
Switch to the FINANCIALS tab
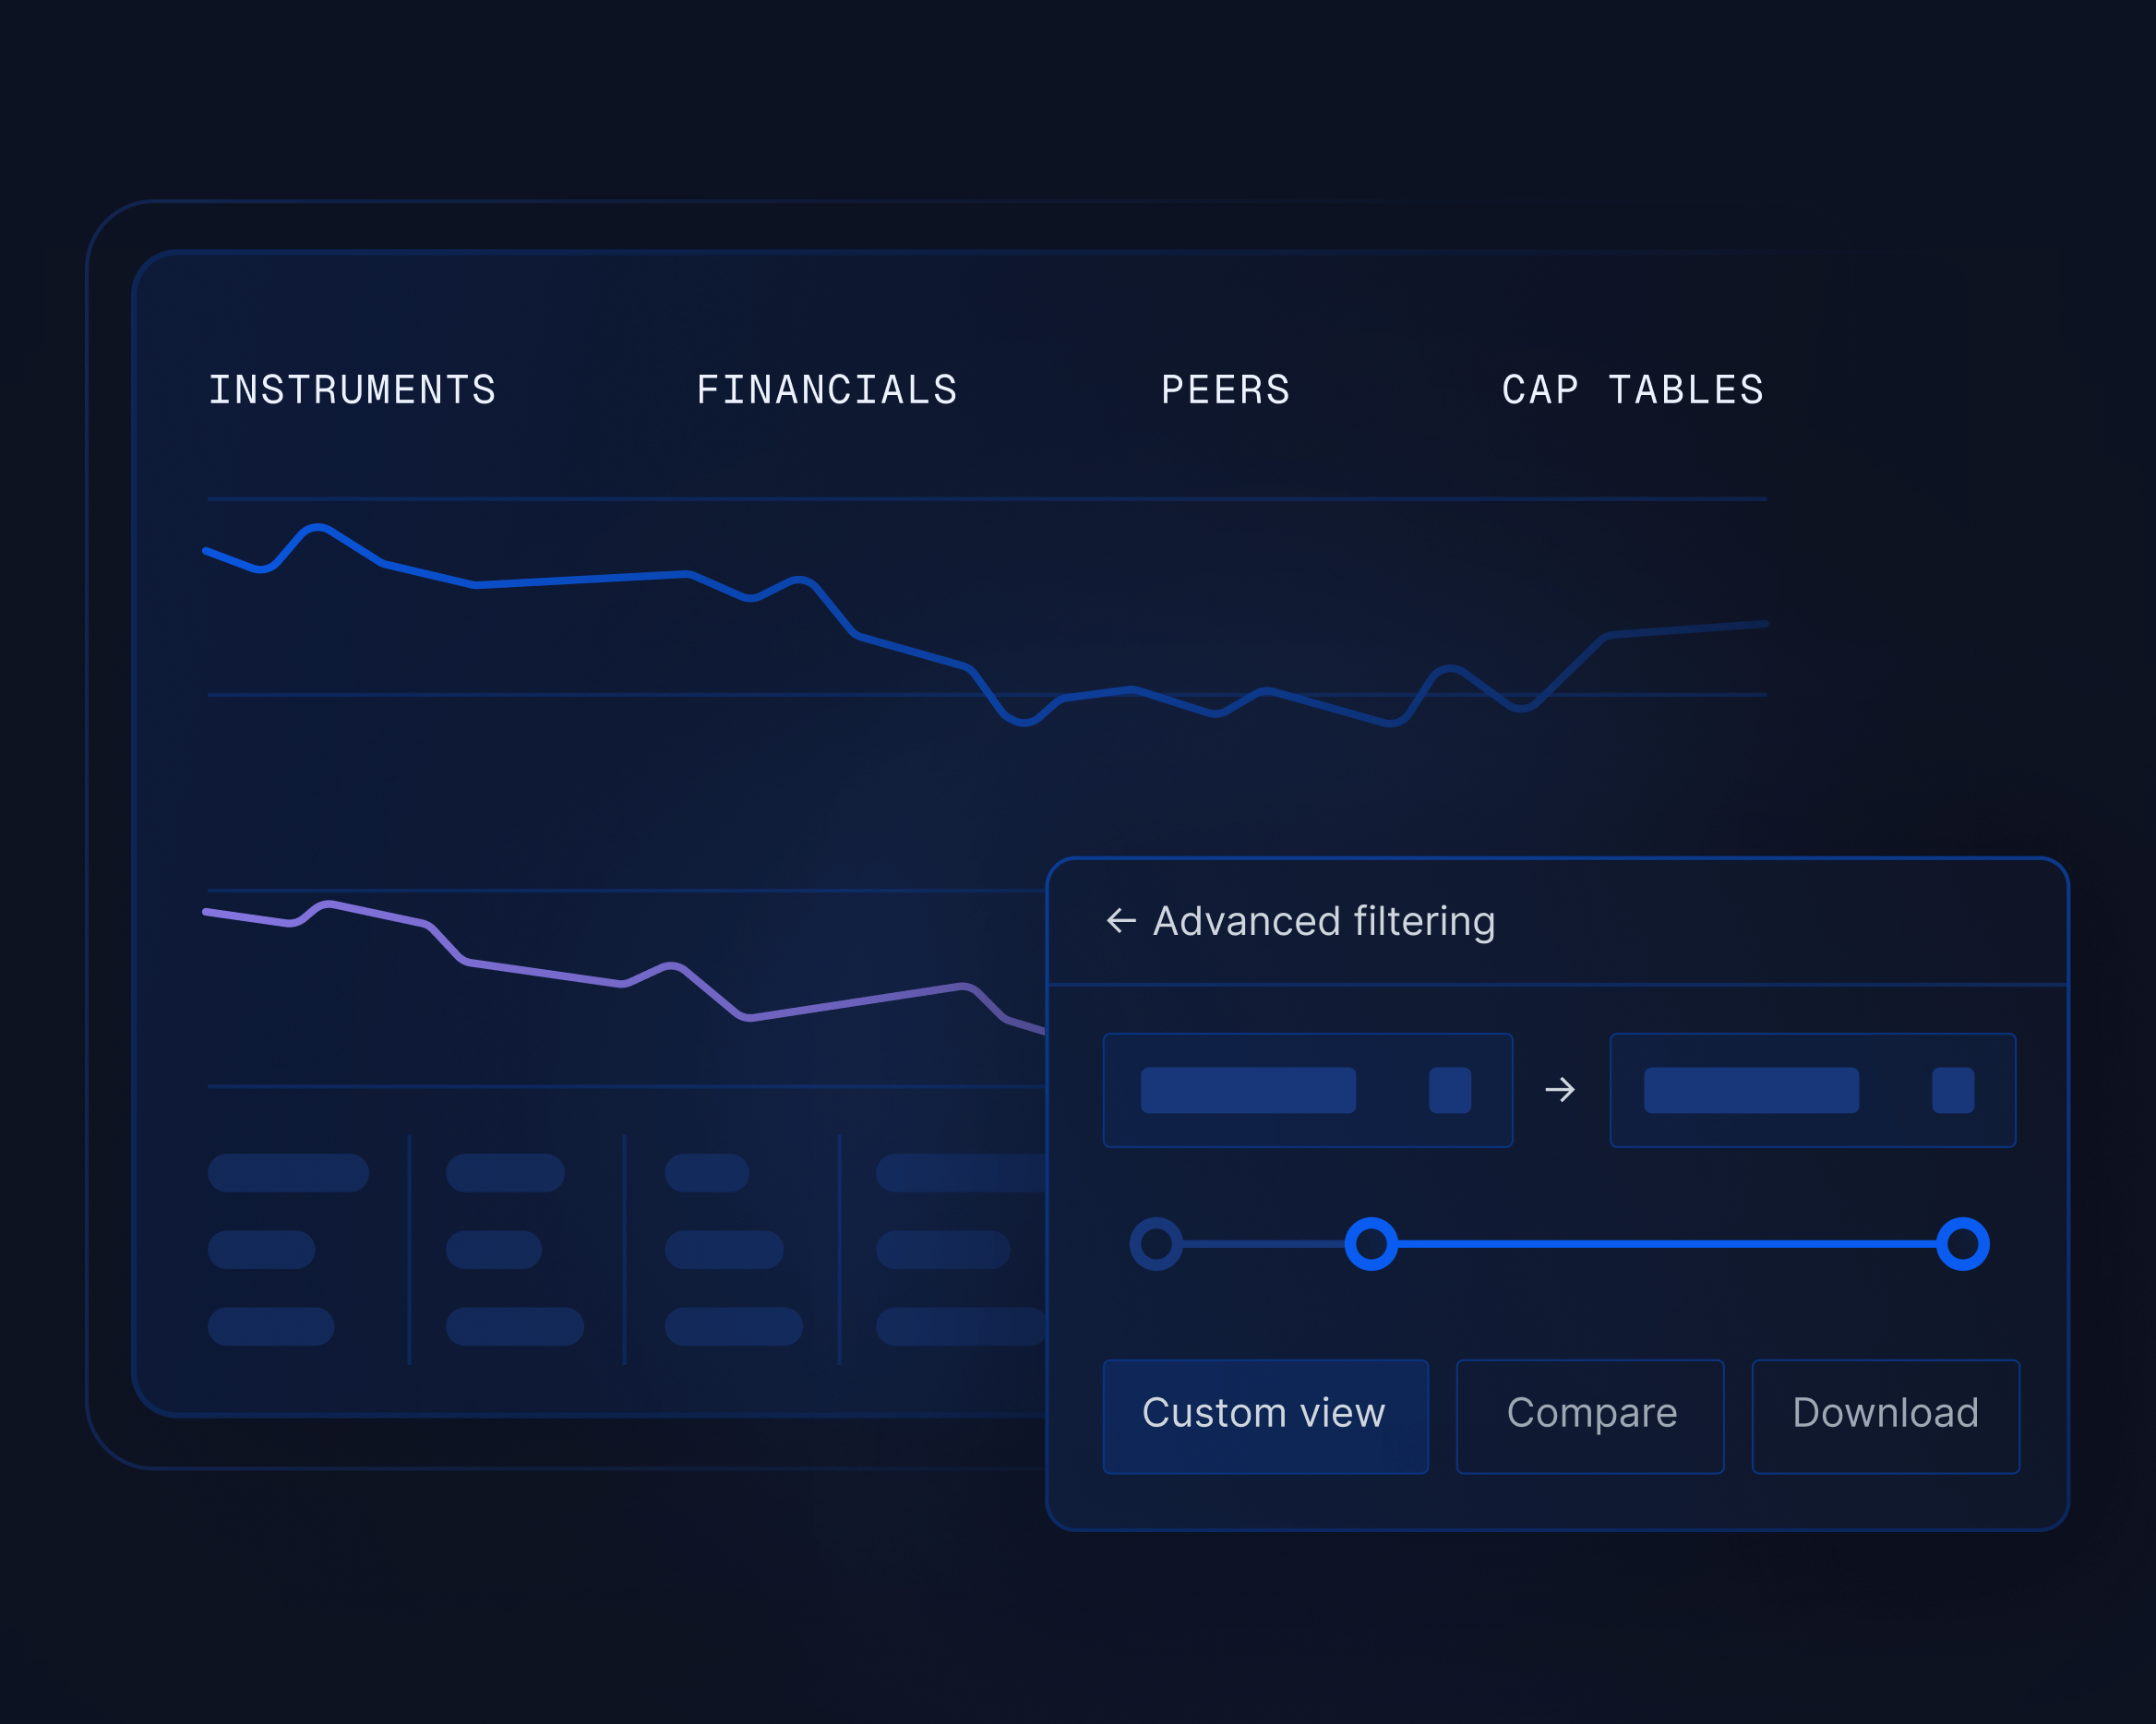[x=827, y=390]
